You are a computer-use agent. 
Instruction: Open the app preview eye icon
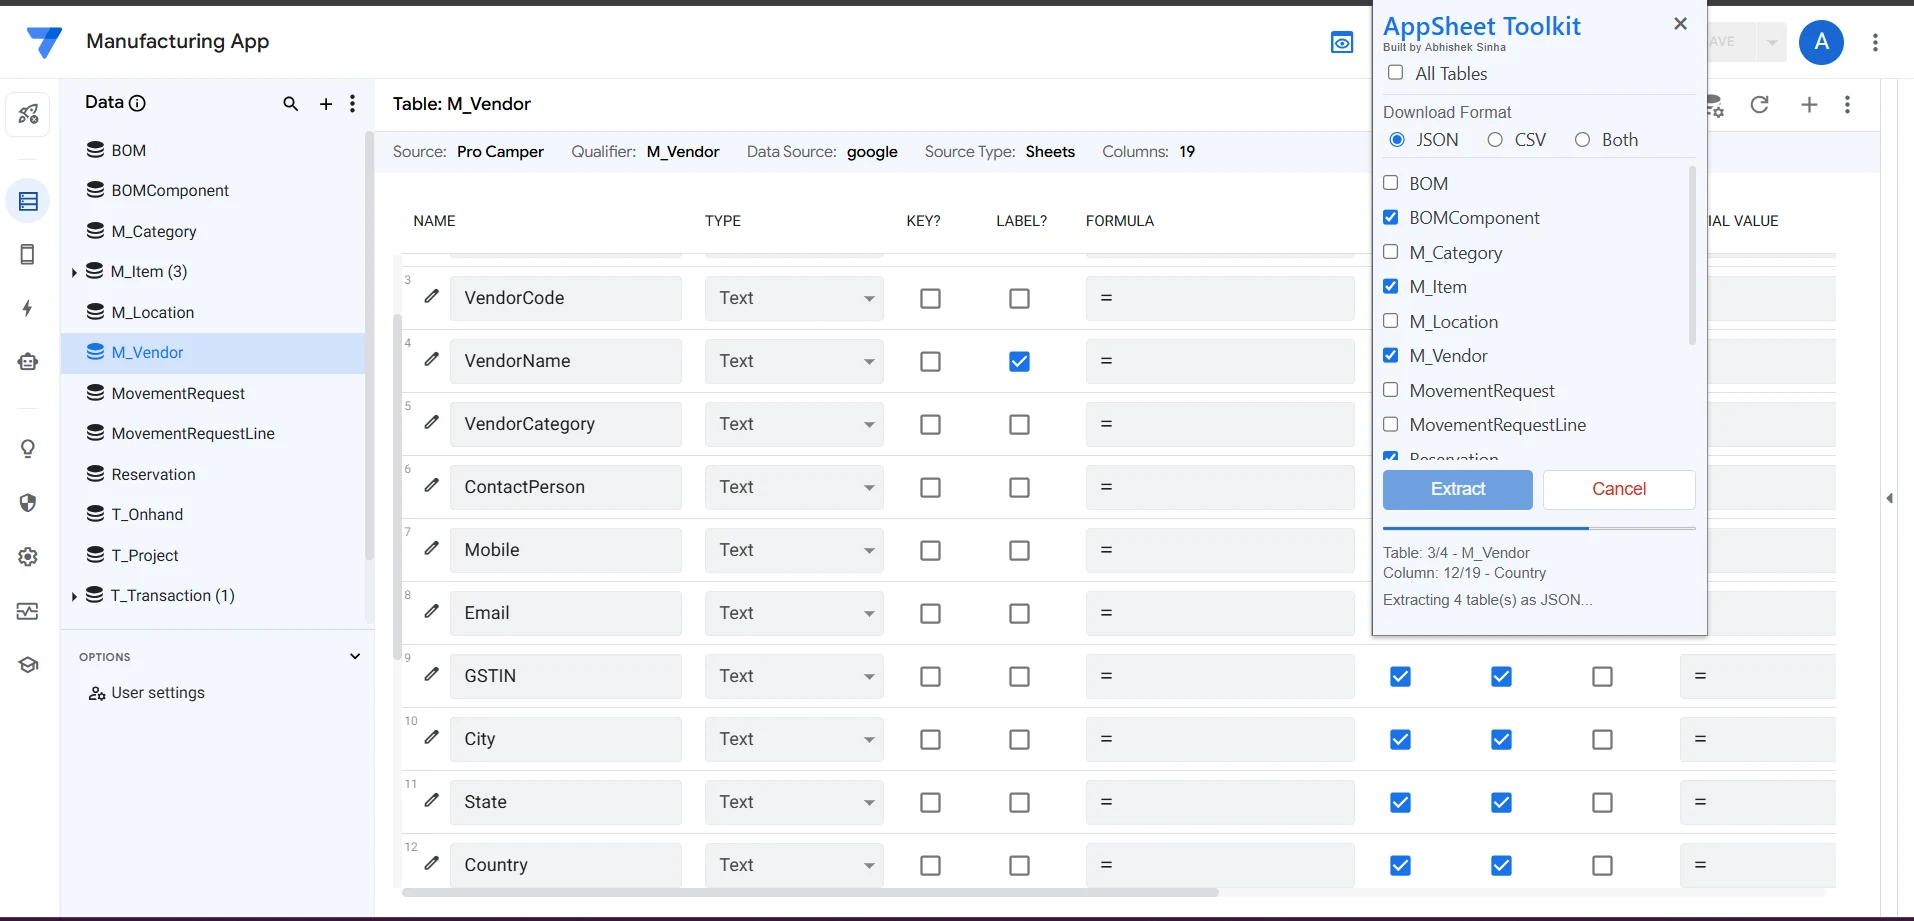coord(1342,42)
